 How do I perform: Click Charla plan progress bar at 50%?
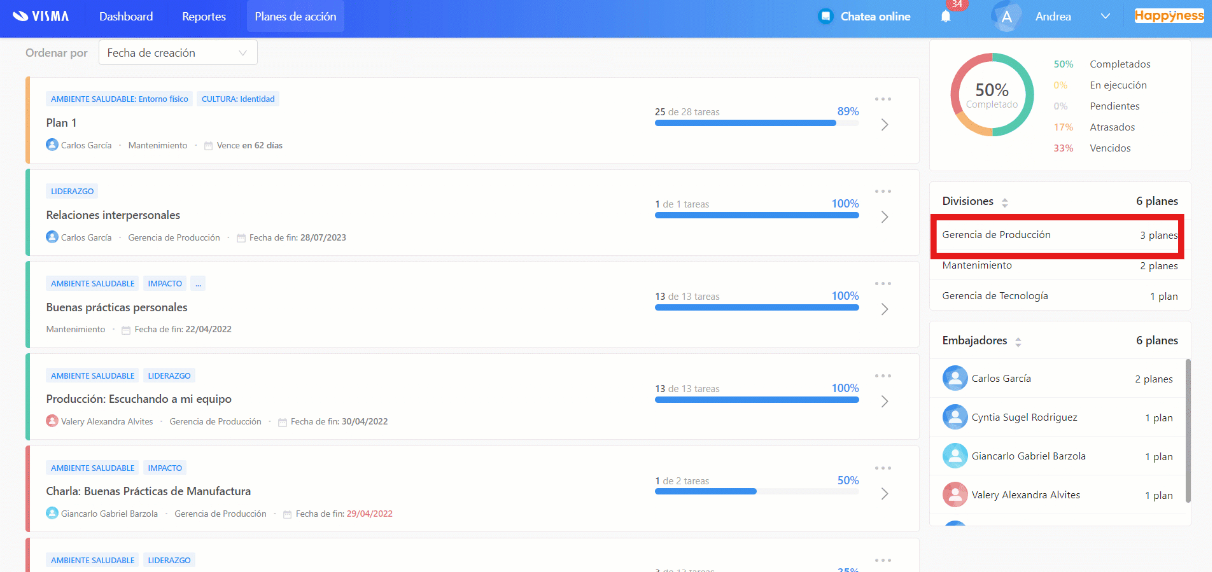757,491
